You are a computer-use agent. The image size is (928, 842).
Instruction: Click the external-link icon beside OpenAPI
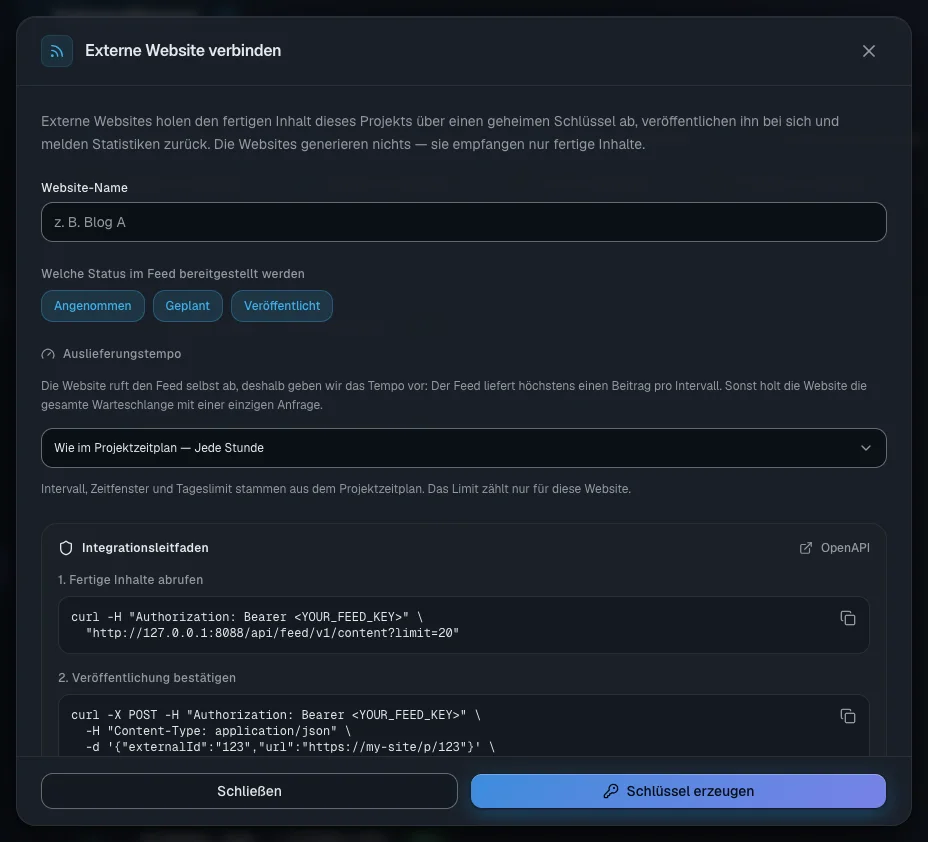pos(805,548)
